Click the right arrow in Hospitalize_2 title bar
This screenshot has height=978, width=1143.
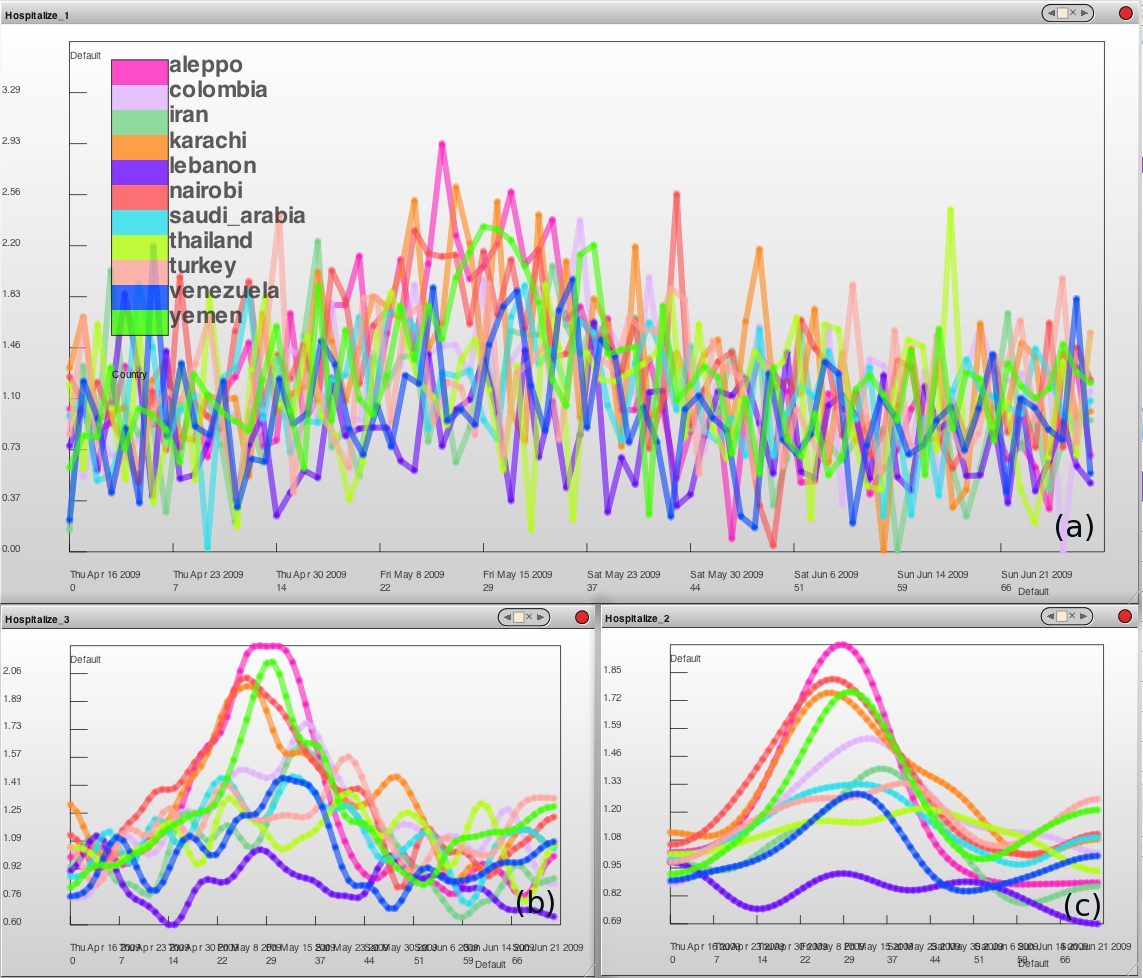1086,617
